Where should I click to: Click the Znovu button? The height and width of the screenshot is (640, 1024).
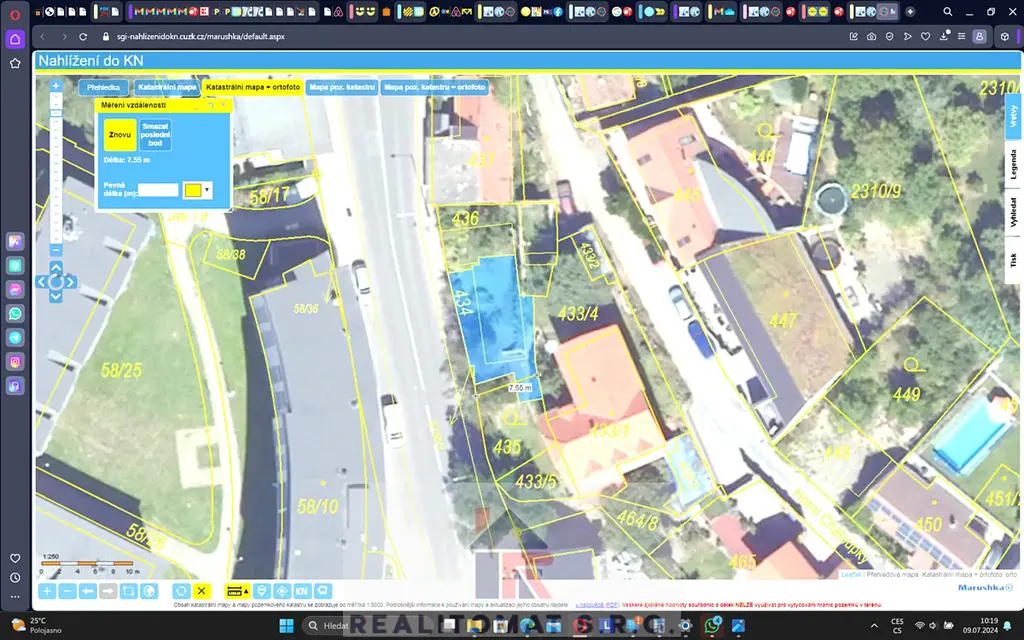pos(119,135)
